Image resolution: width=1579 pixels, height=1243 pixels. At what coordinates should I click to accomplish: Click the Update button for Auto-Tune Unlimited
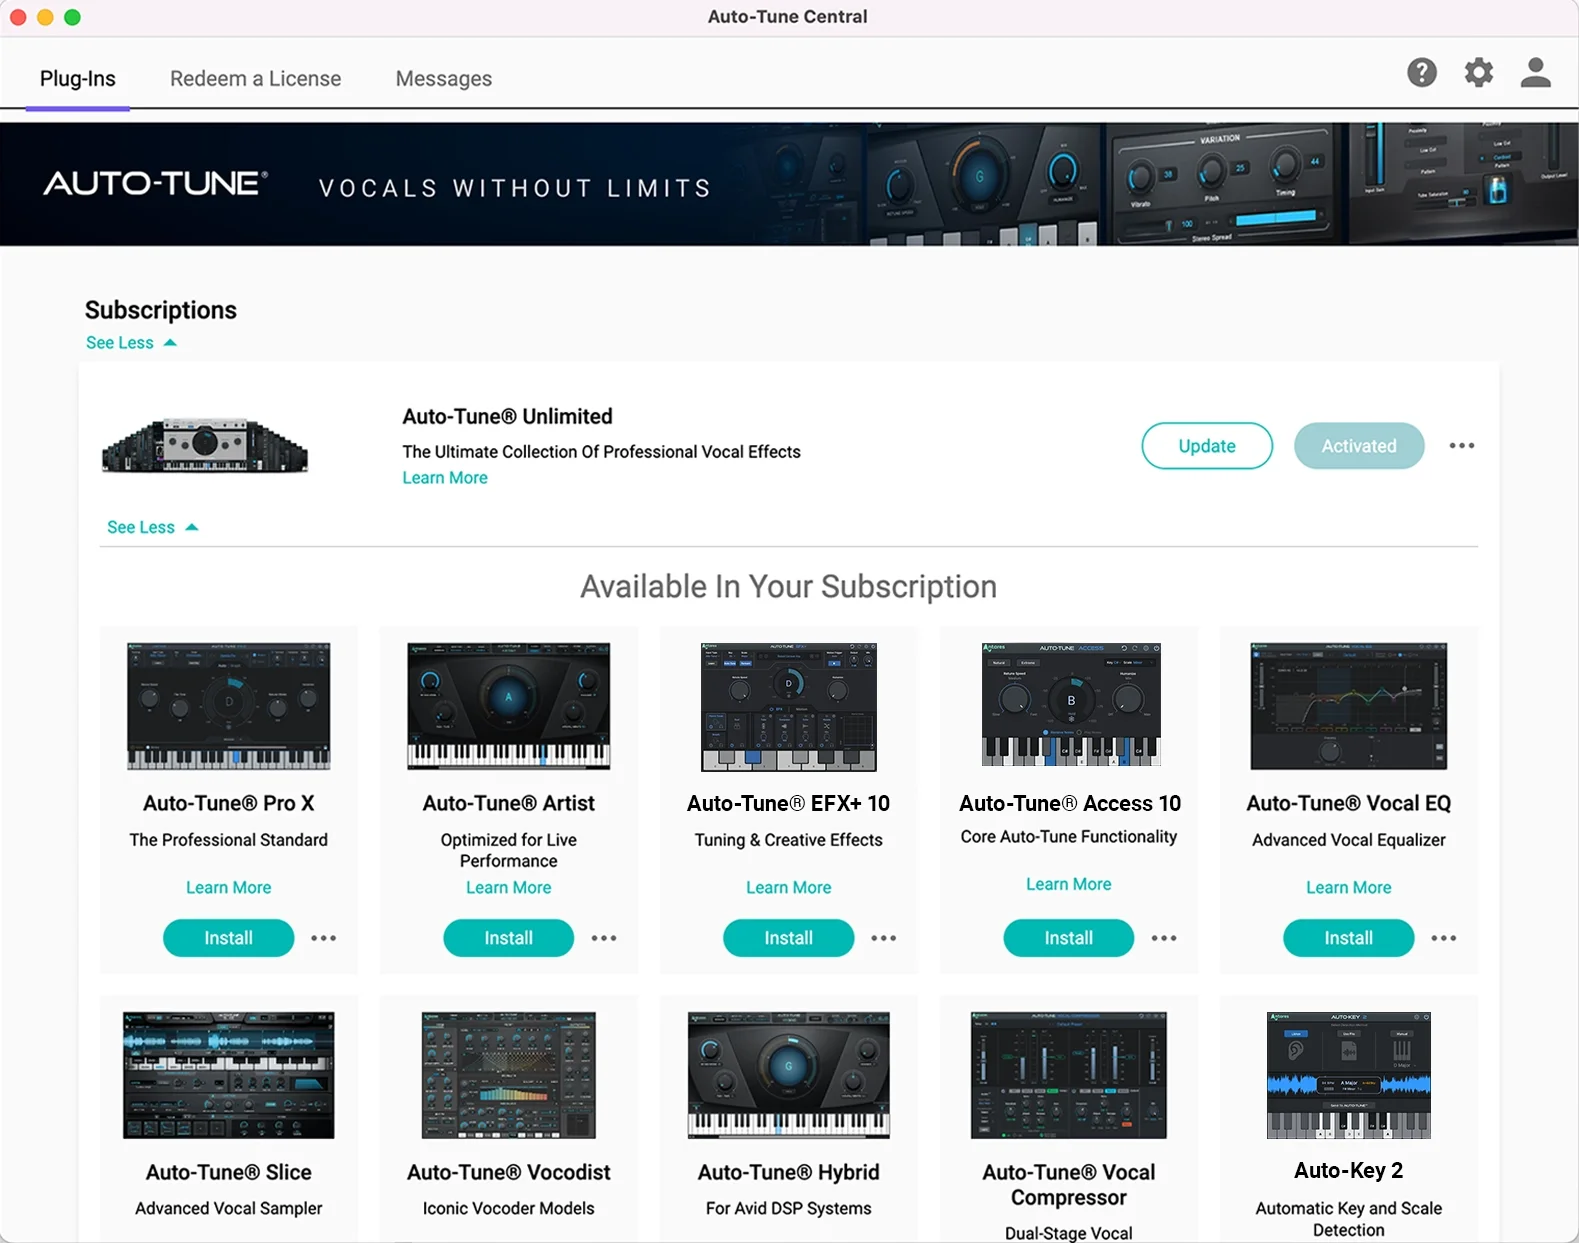coord(1206,446)
